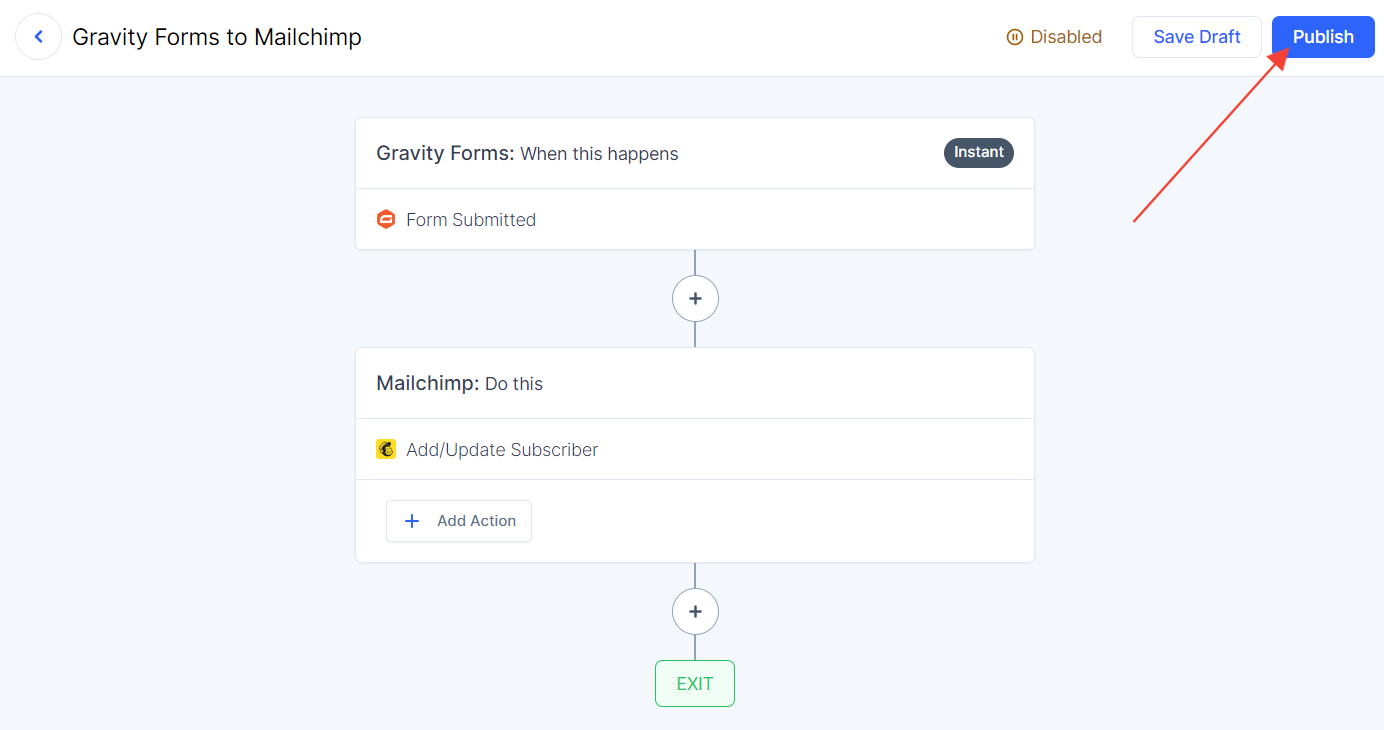This screenshot has width=1384, height=730.
Task: Go back using the left chevron button
Action: click(x=39, y=37)
